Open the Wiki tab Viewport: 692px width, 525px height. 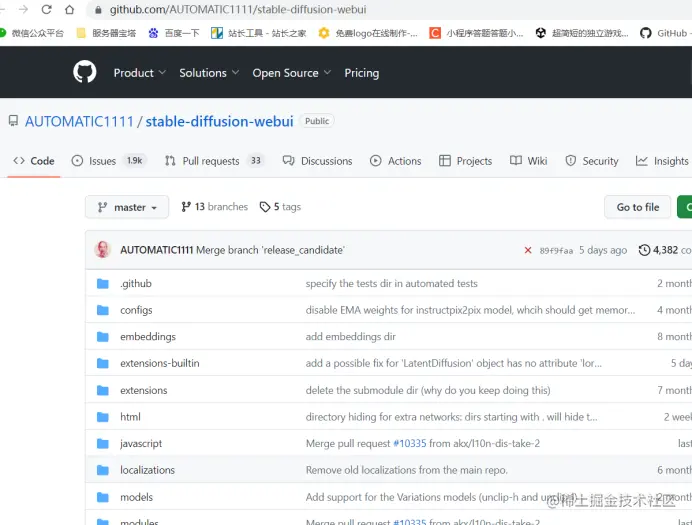pos(528,161)
